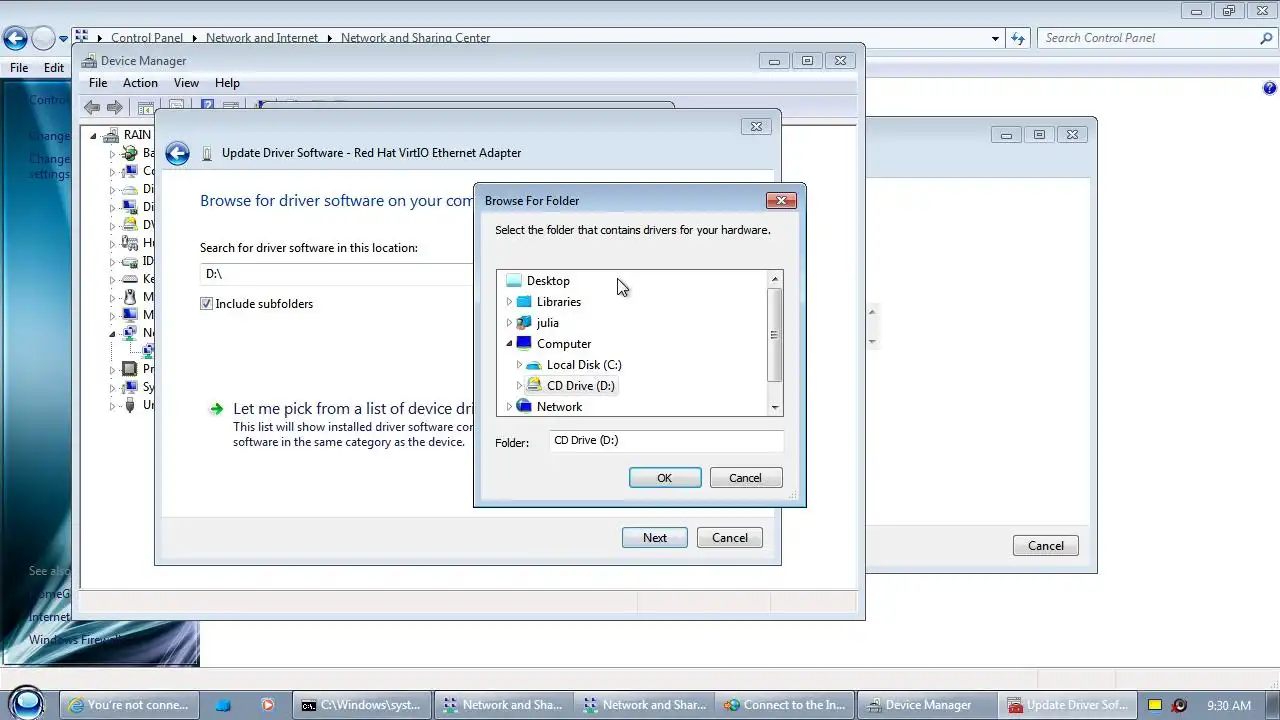
Task: Expand the julia folder node
Action: click(x=509, y=323)
